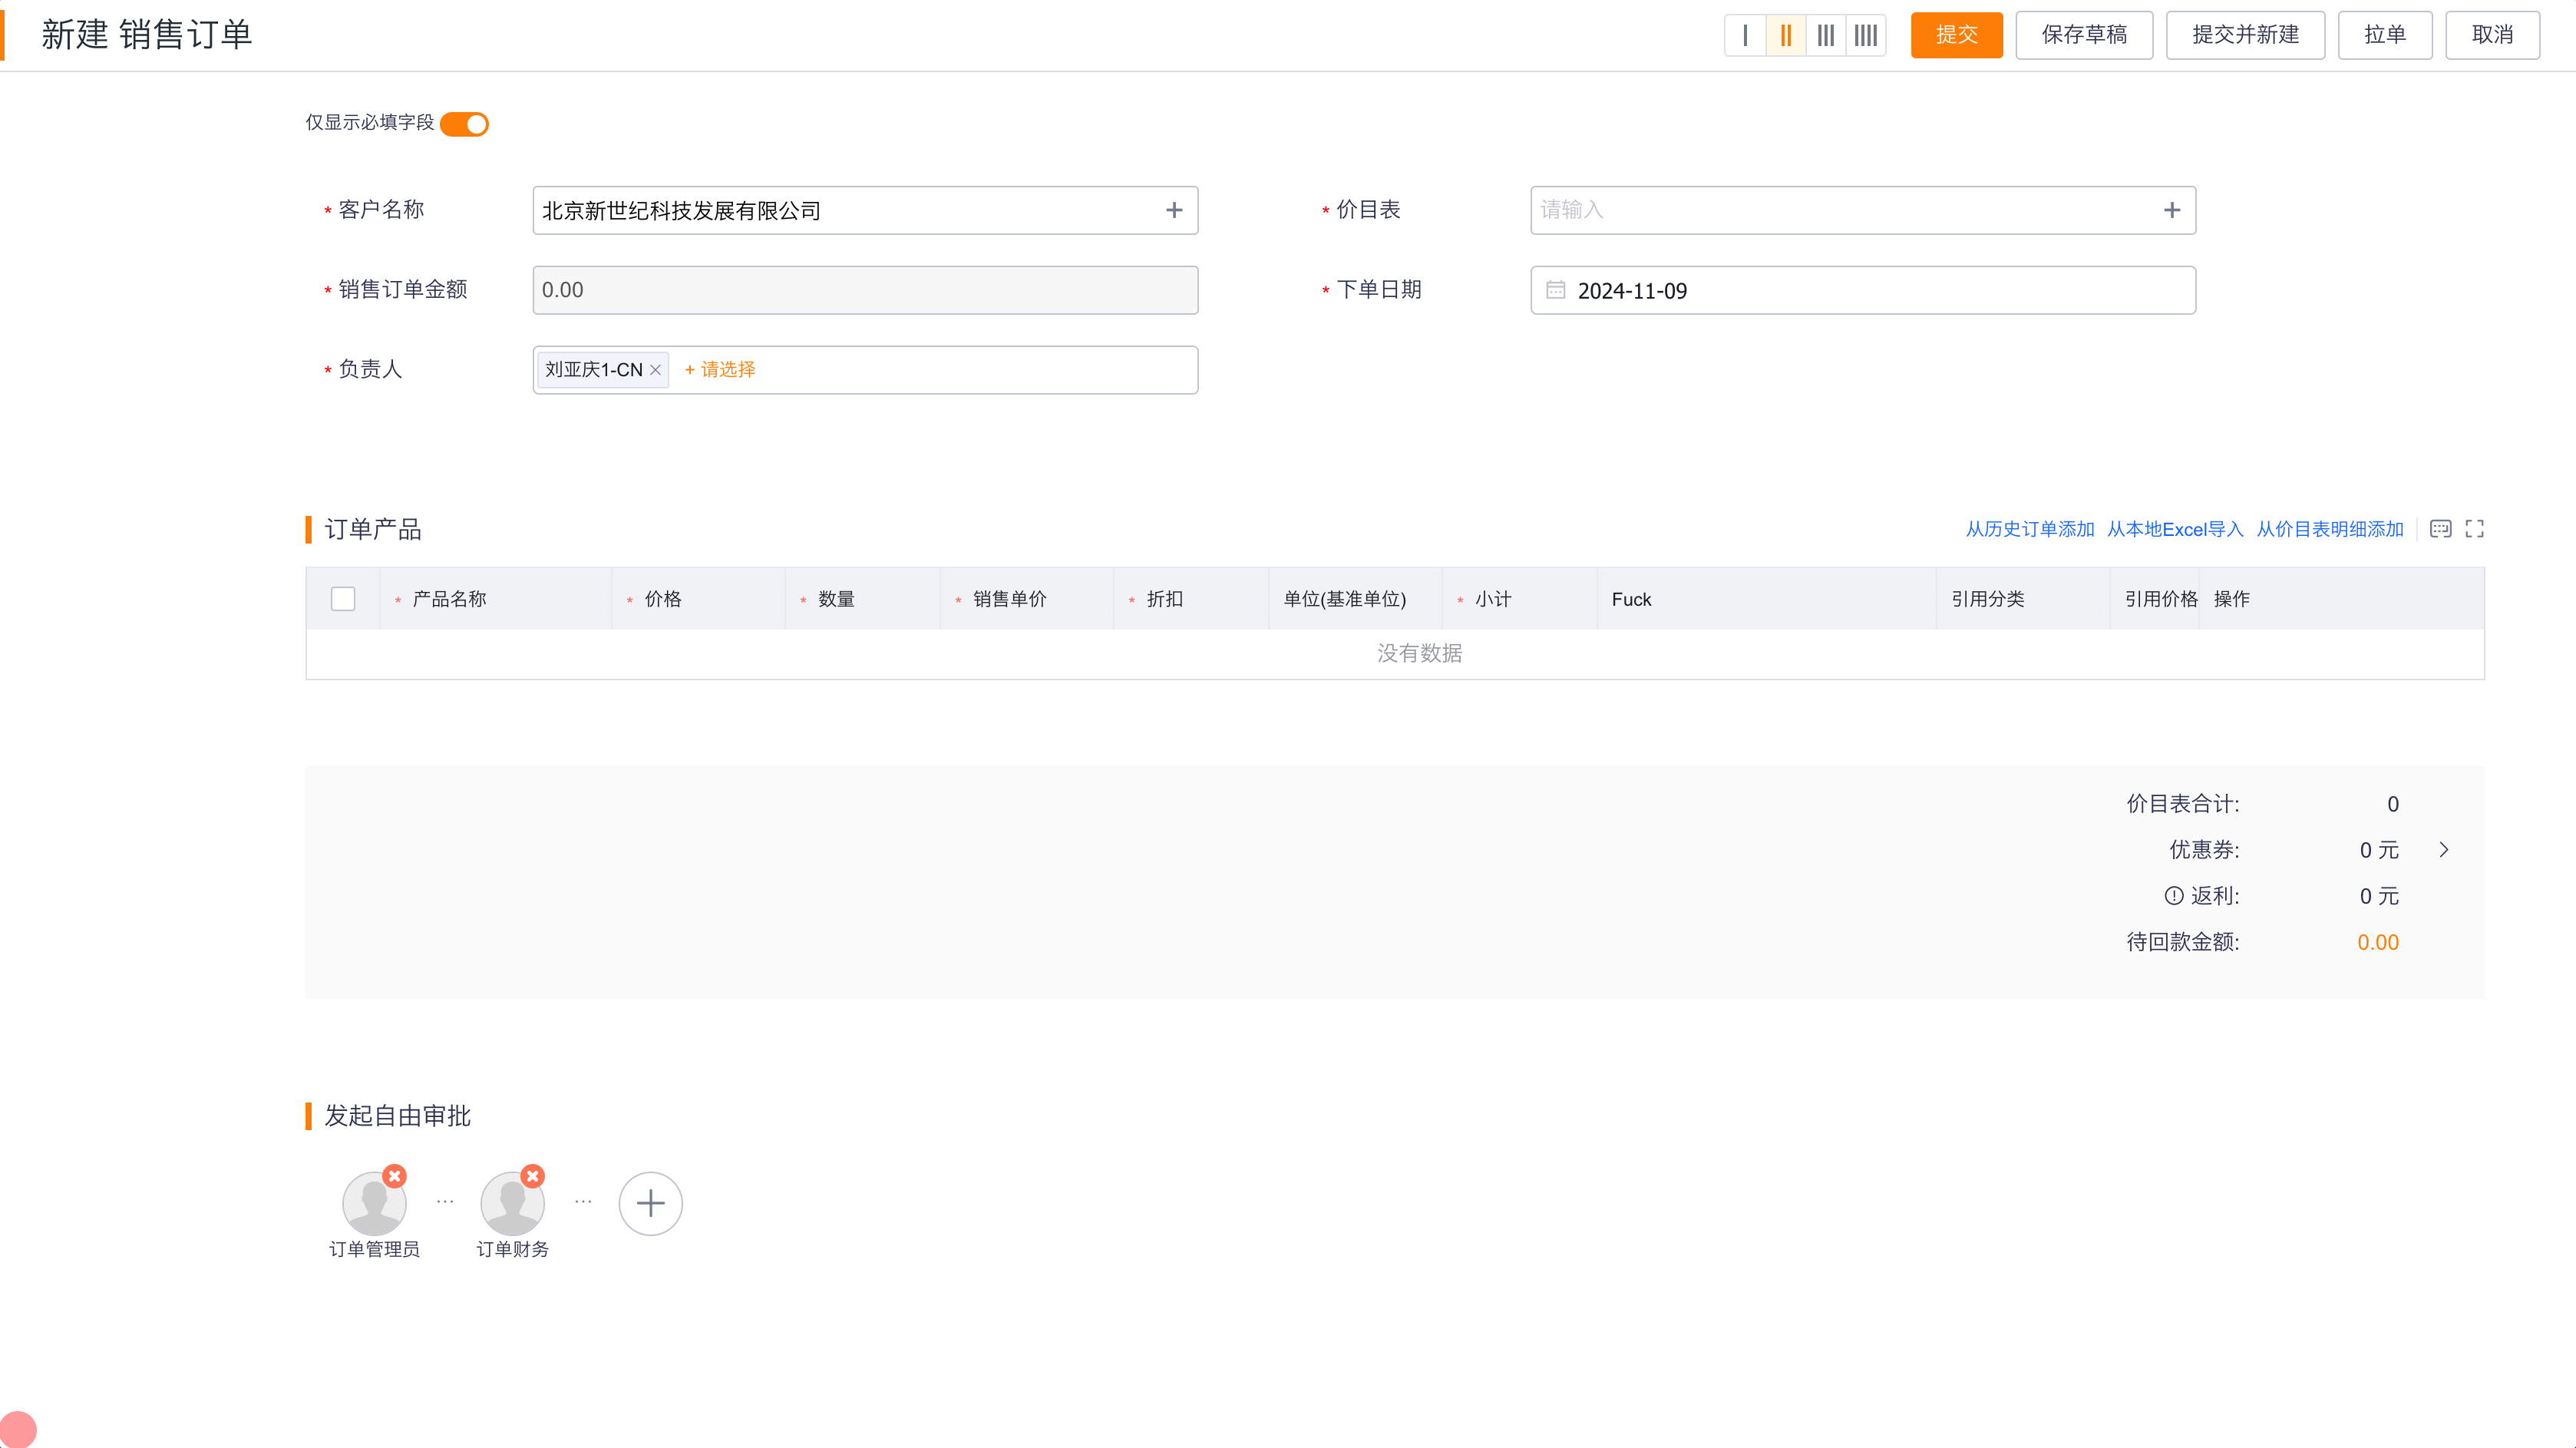Image resolution: width=2576 pixels, height=1448 pixels.
Task: Select the four-column layout icon
Action: [1866, 35]
